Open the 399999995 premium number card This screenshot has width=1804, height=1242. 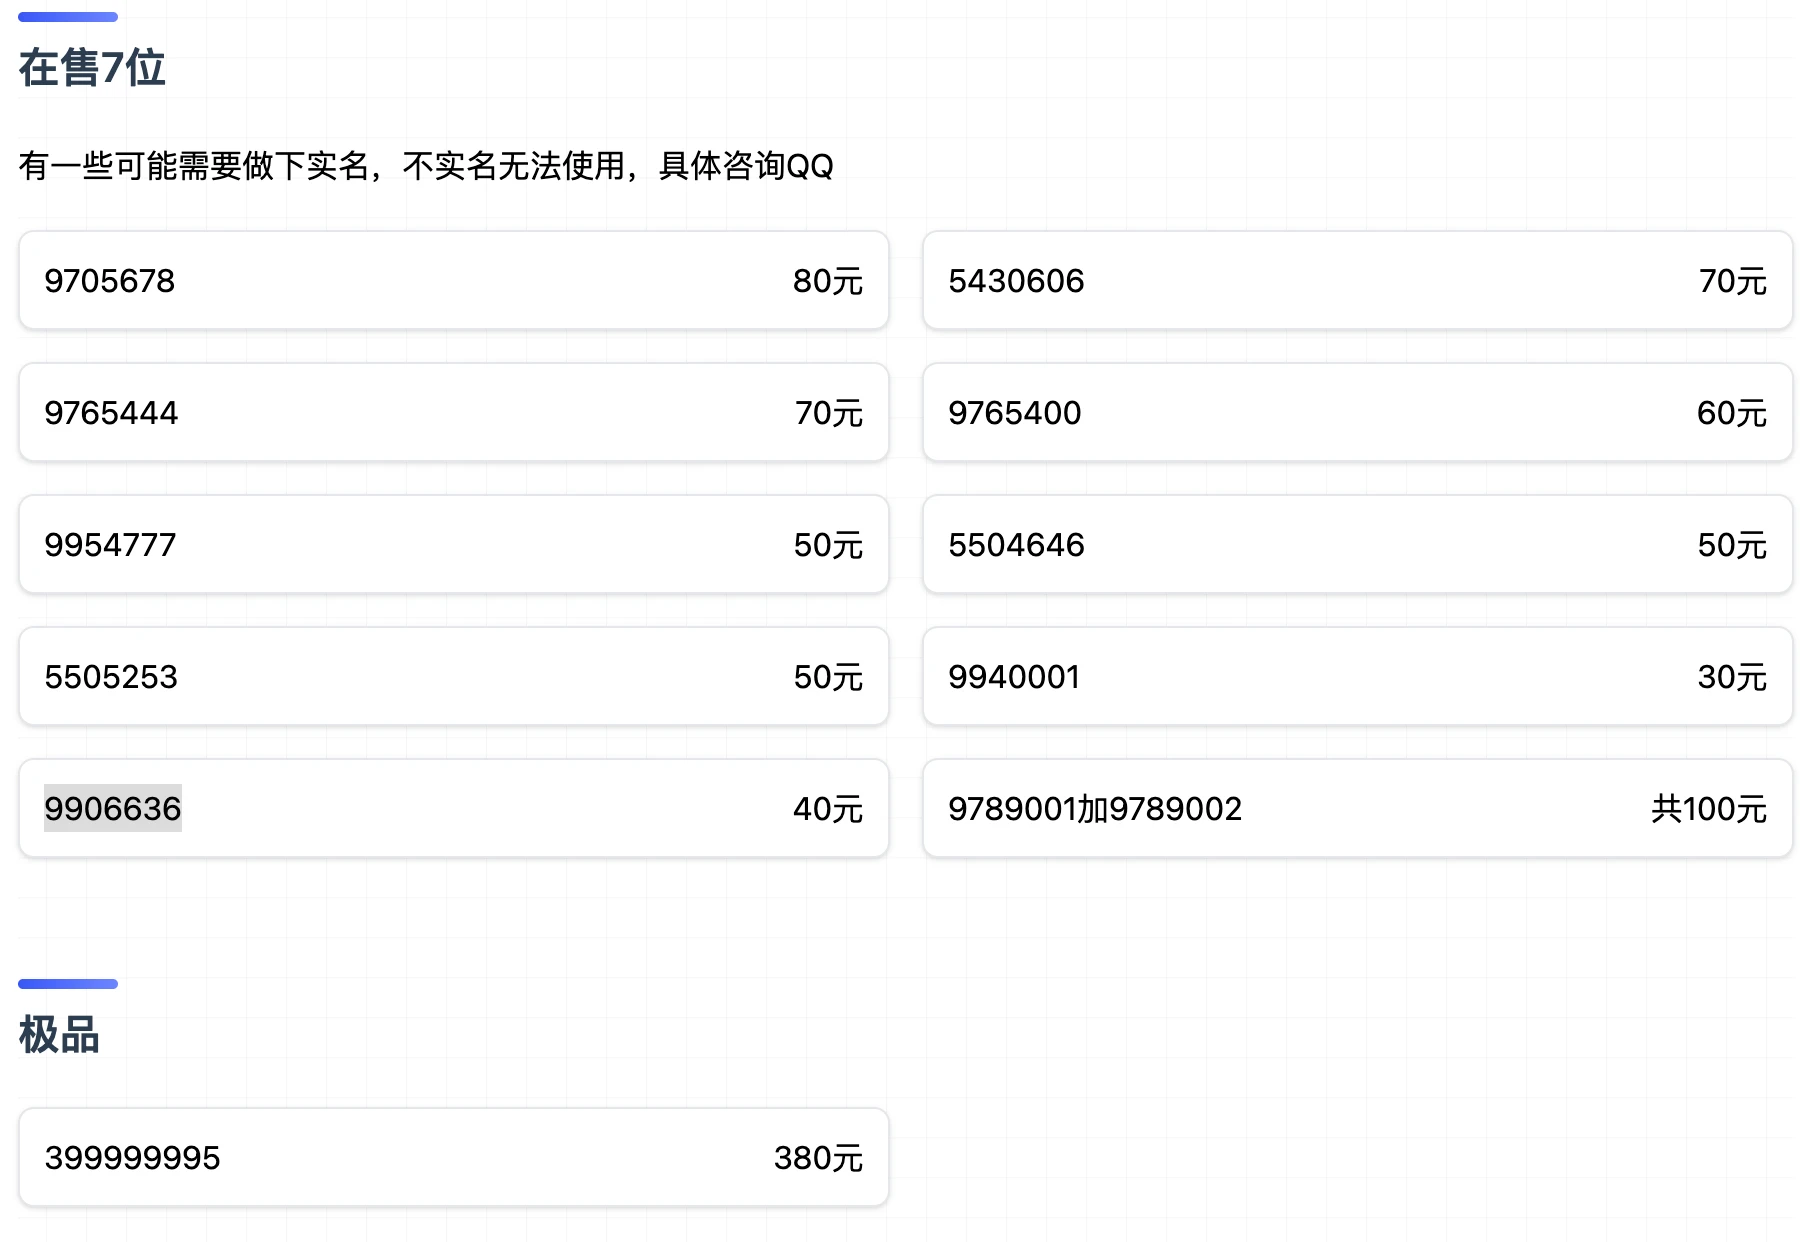point(453,1158)
